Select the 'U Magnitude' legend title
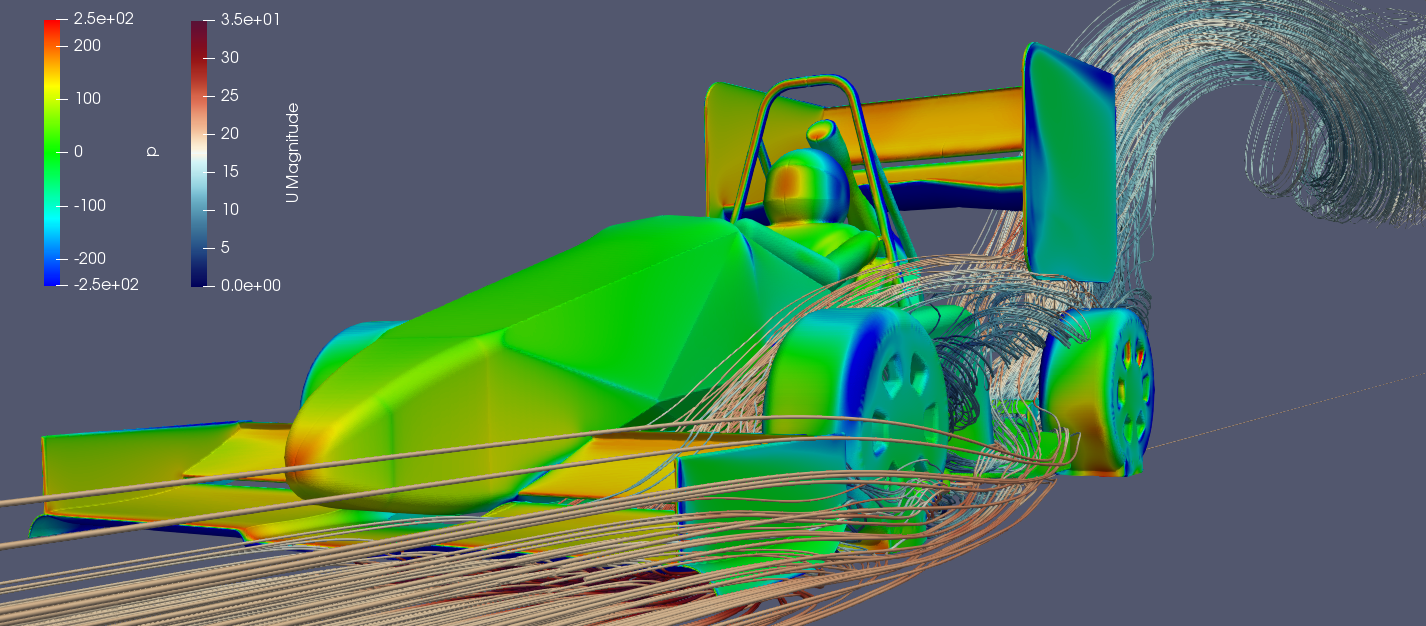Image resolution: width=1426 pixels, height=626 pixels. pyautogui.click(x=291, y=152)
